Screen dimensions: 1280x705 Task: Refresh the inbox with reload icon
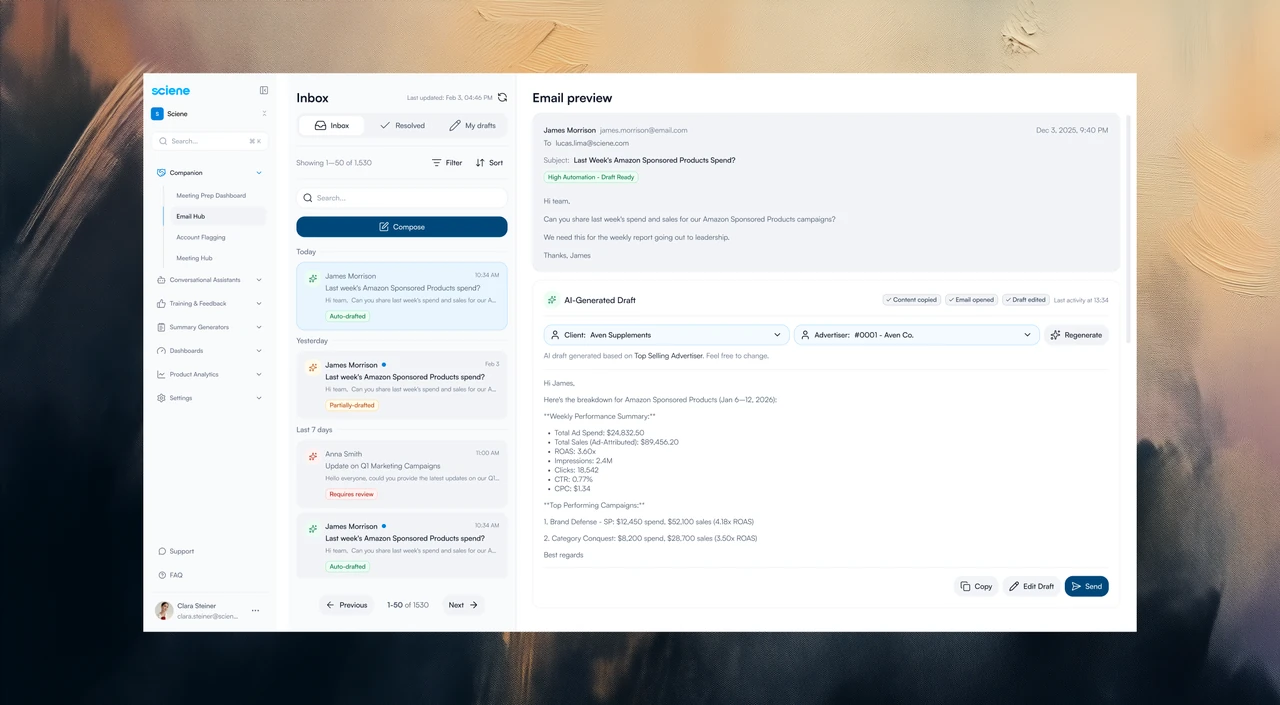click(x=502, y=97)
